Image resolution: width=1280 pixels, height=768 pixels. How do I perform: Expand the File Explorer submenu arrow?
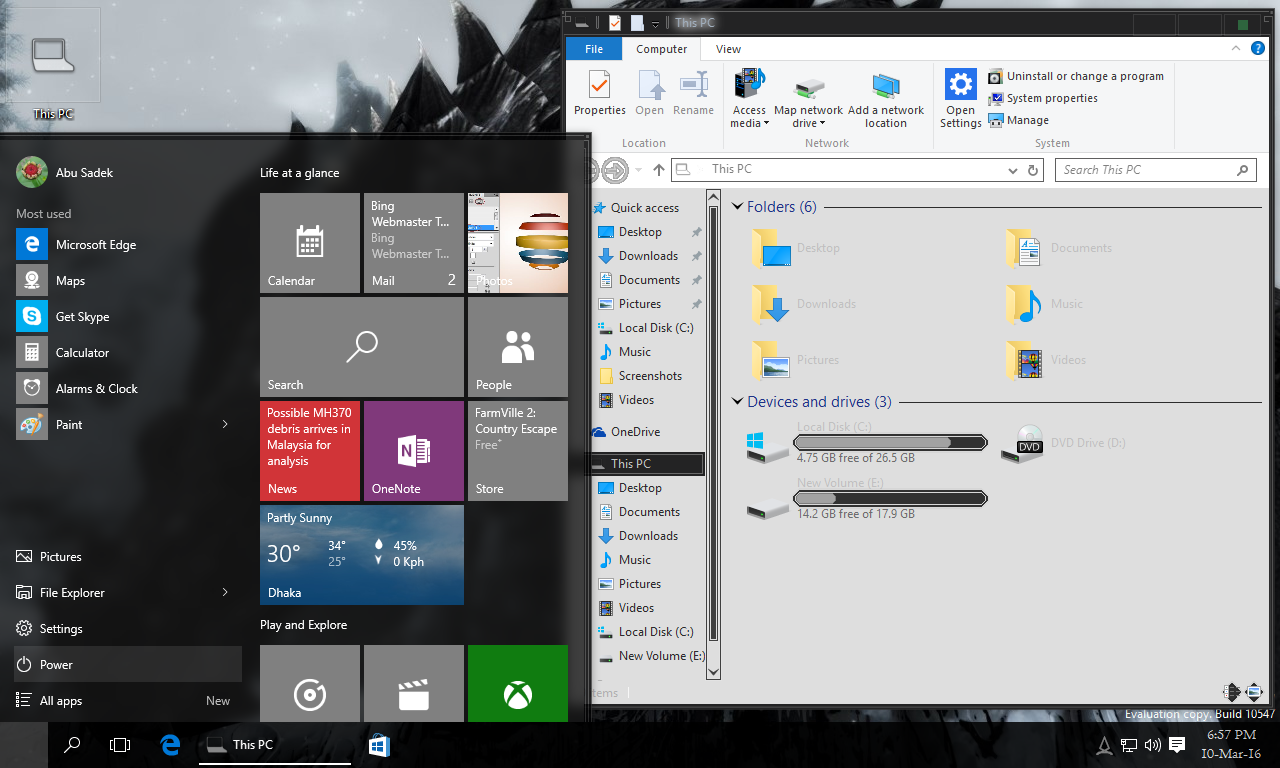(225, 593)
